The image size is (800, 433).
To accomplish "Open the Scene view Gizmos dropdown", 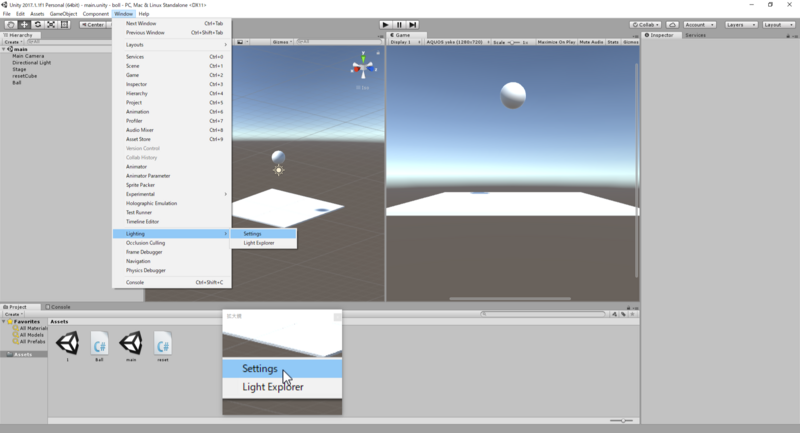I will click(x=282, y=42).
